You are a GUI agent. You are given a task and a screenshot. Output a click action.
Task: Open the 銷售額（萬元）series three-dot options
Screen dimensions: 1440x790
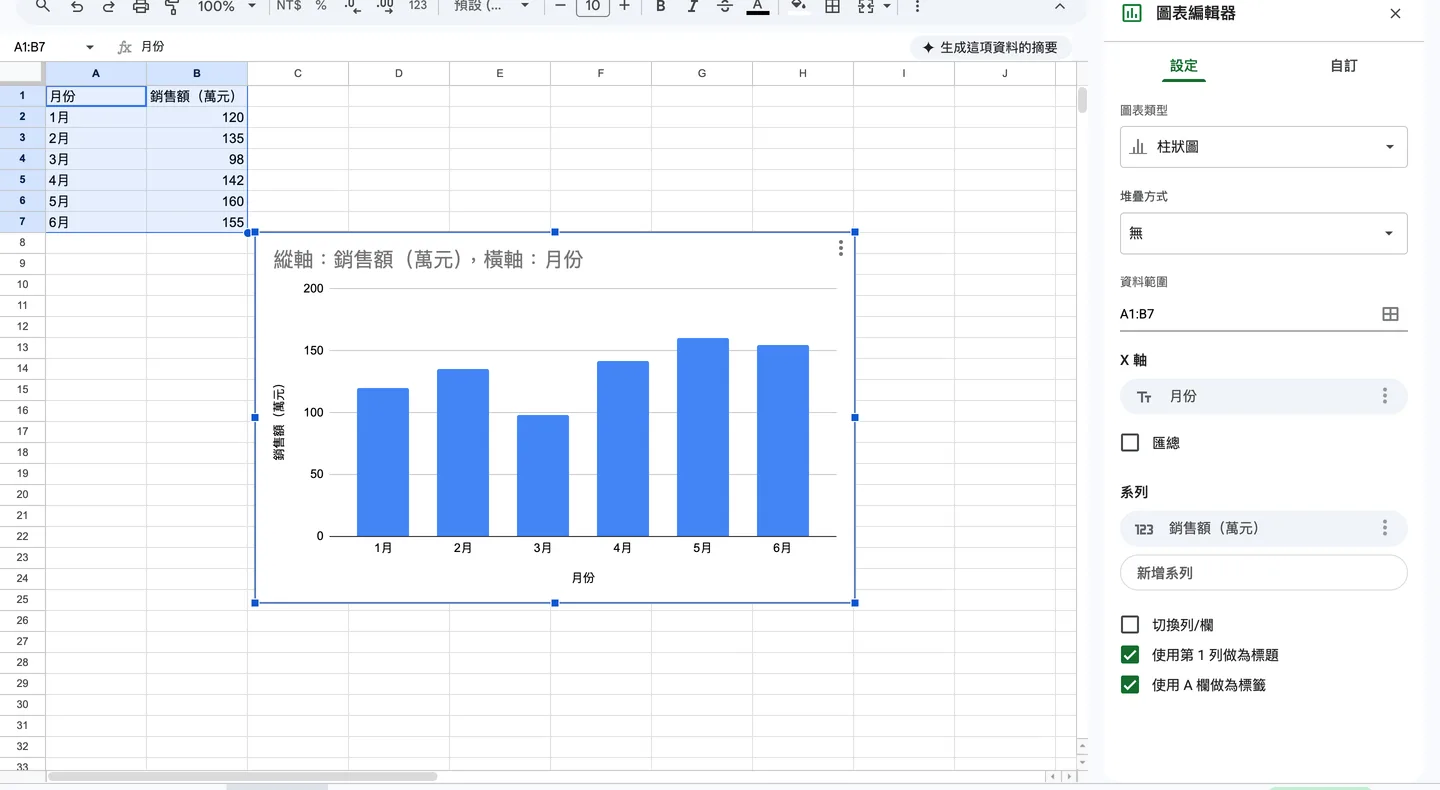coord(1385,528)
